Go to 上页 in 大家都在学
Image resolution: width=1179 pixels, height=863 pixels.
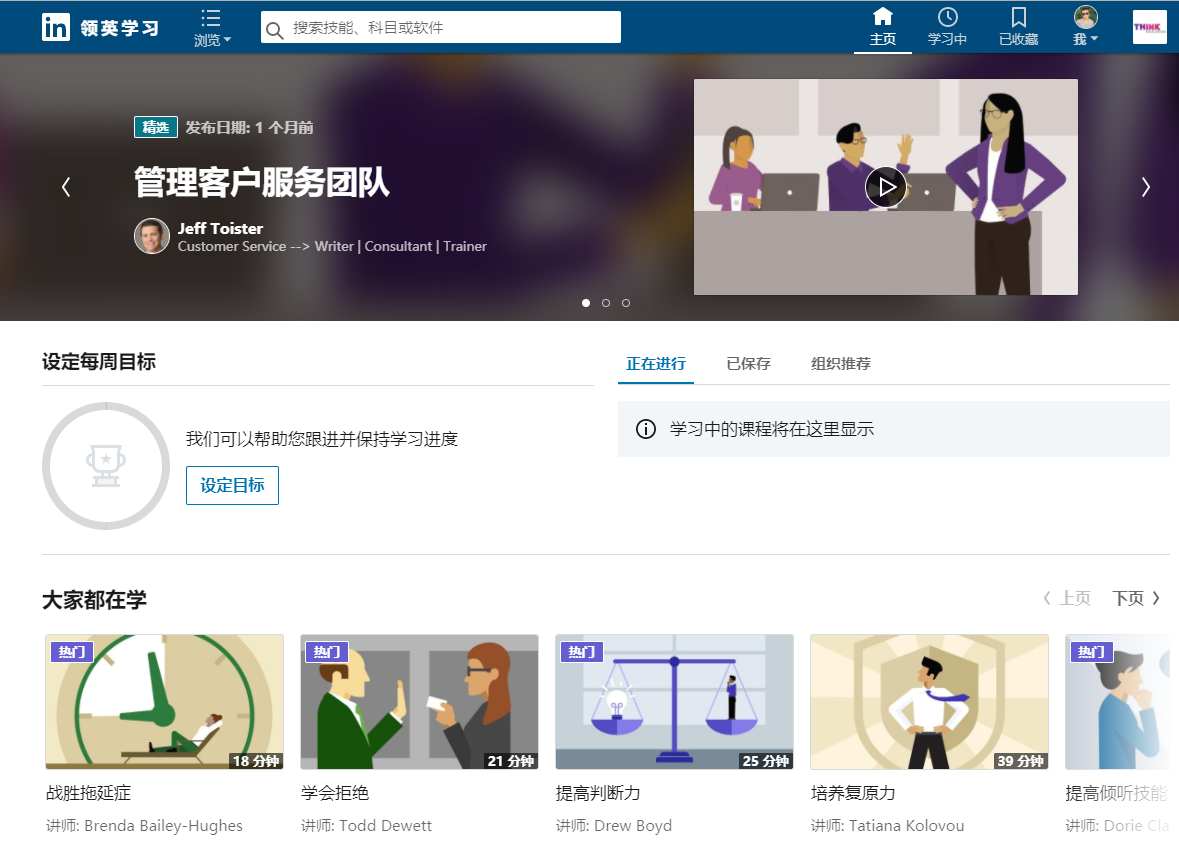coord(1067,598)
